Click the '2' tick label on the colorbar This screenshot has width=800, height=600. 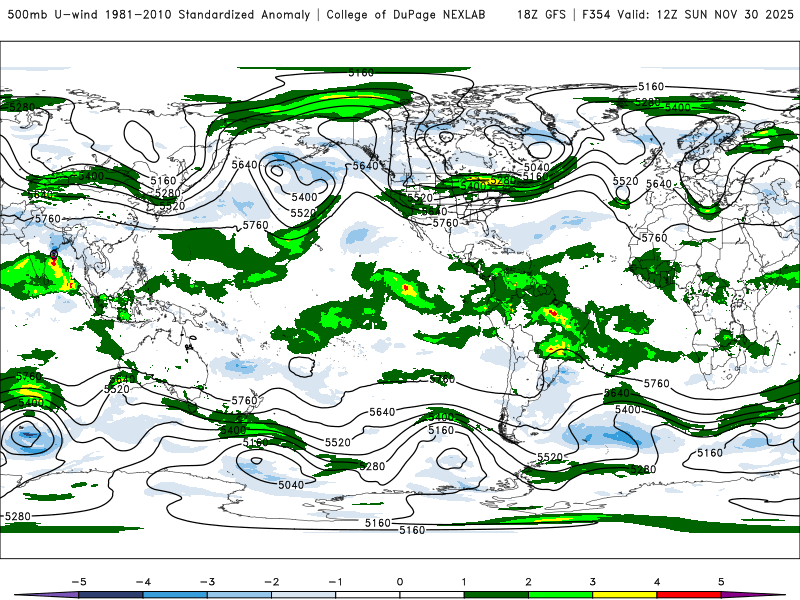tap(529, 582)
